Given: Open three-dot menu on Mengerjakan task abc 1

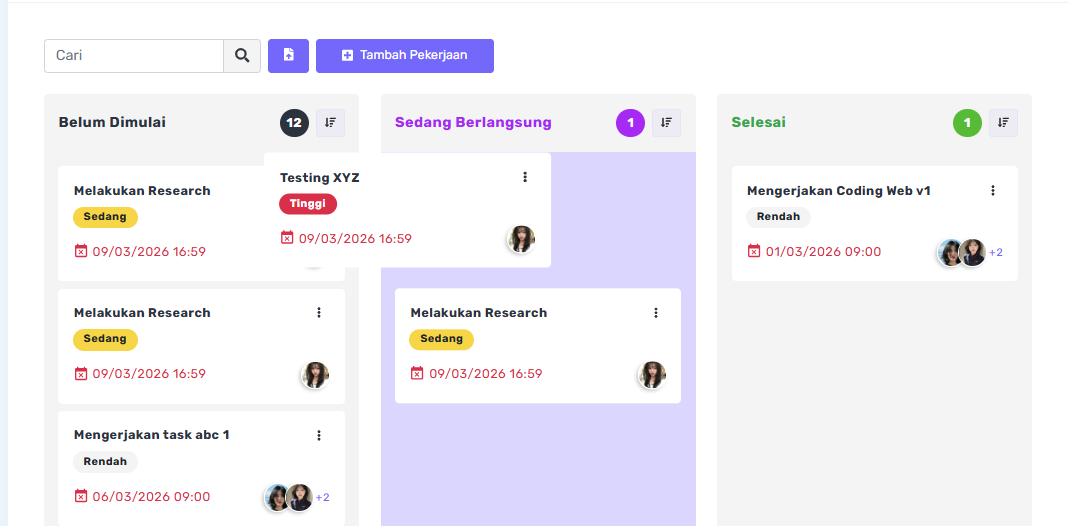Looking at the screenshot, I should tap(319, 435).
